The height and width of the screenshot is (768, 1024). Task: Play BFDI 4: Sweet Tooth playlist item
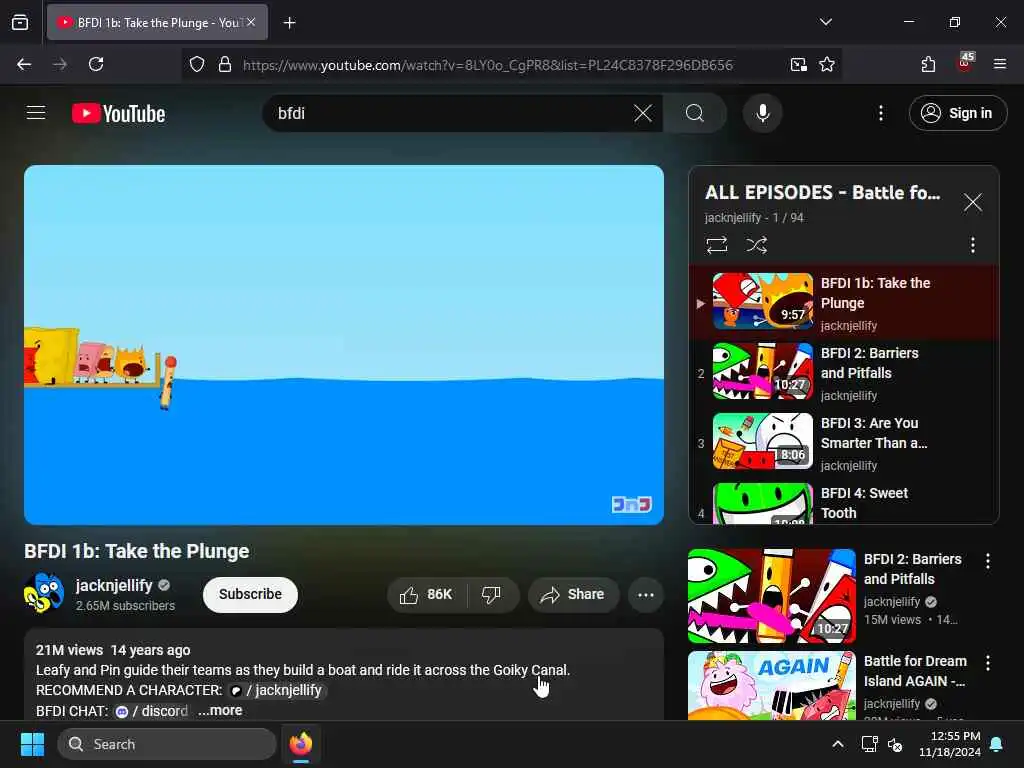pyautogui.click(x=844, y=502)
